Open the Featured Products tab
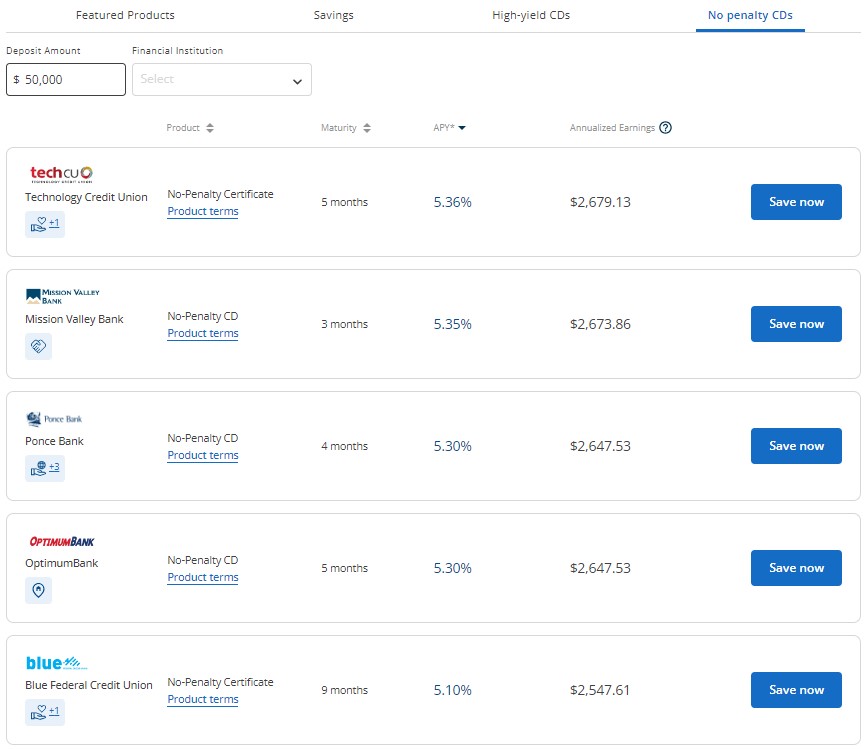Viewport: 866px width, 749px height. coord(125,15)
